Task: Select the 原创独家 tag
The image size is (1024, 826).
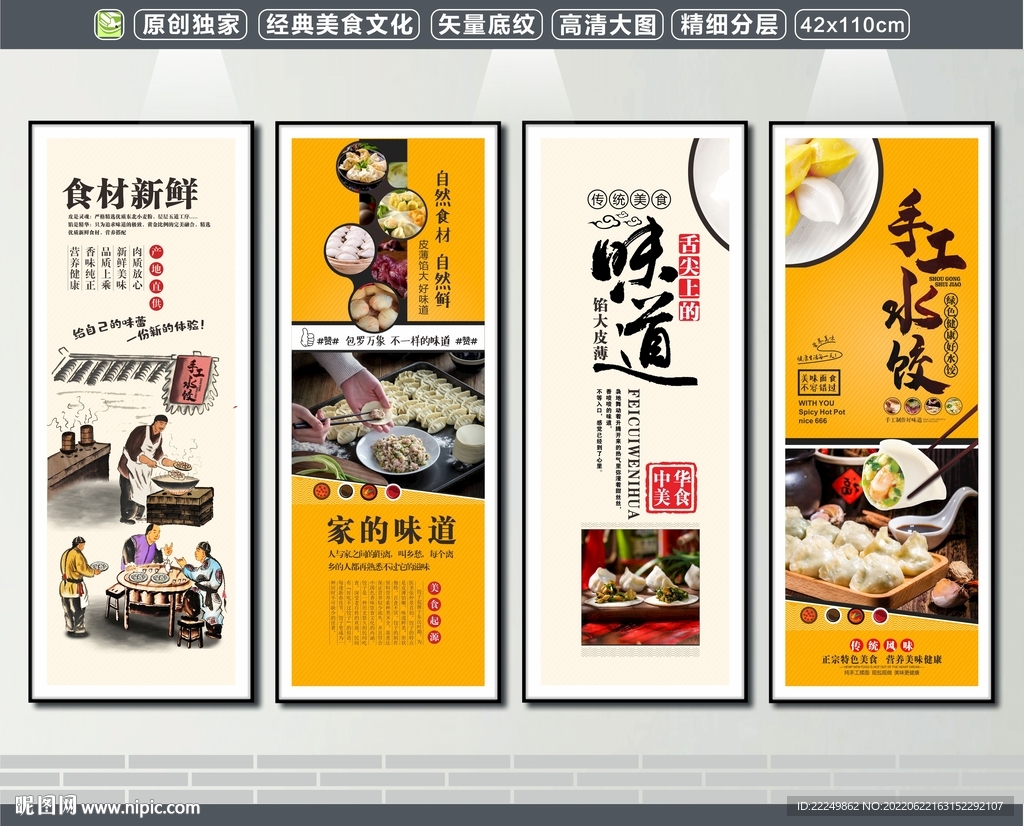Action: [x=191, y=24]
